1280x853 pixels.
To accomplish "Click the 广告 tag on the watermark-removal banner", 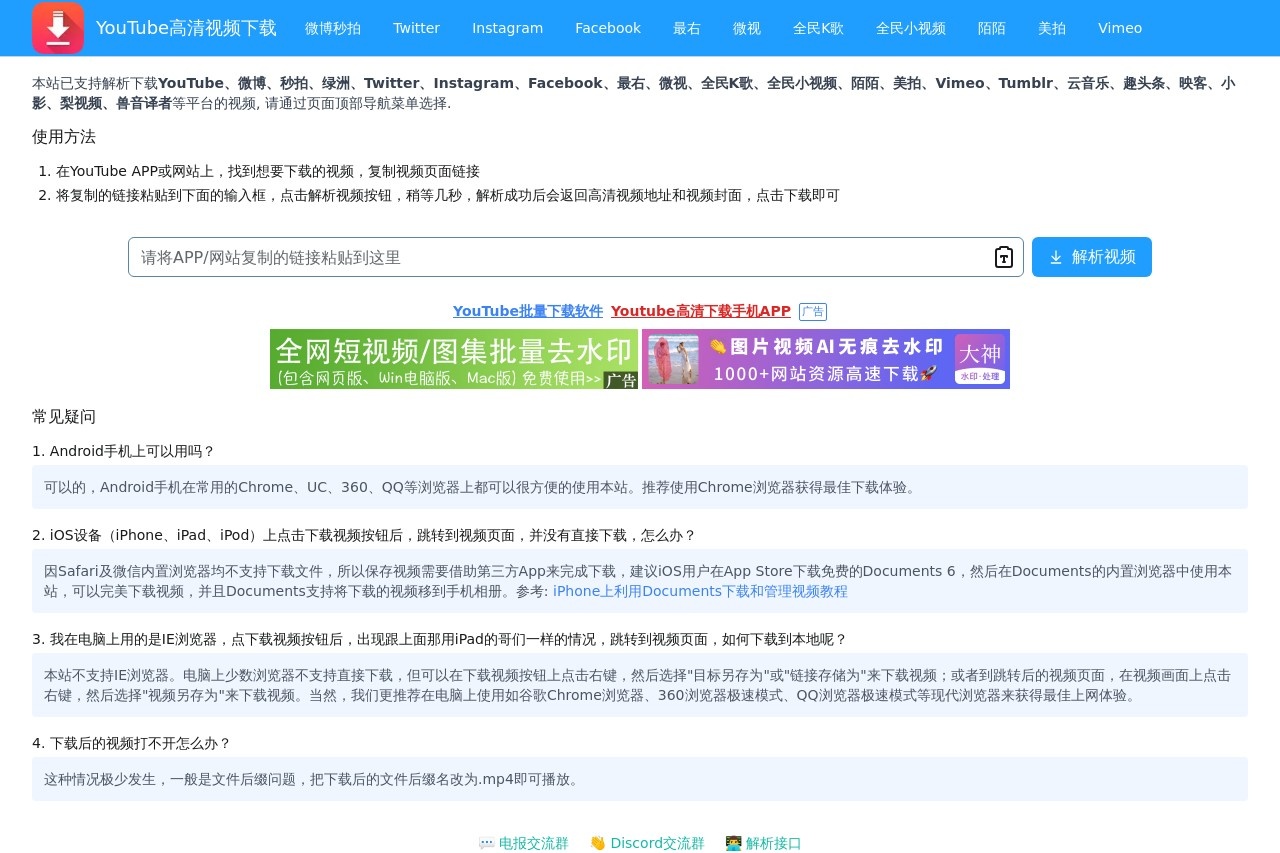I will [x=620, y=380].
